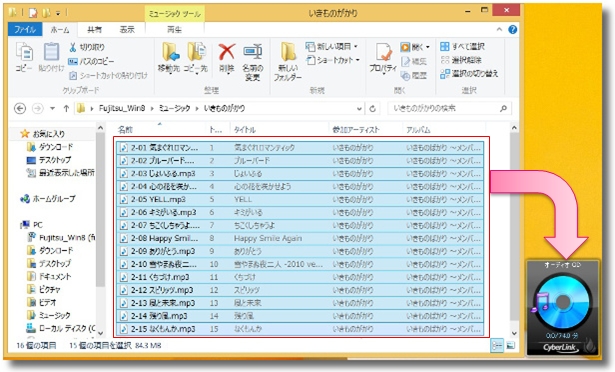Click the ribbon Help question mark icon
615x372 pixels.
tap(512, 30)
